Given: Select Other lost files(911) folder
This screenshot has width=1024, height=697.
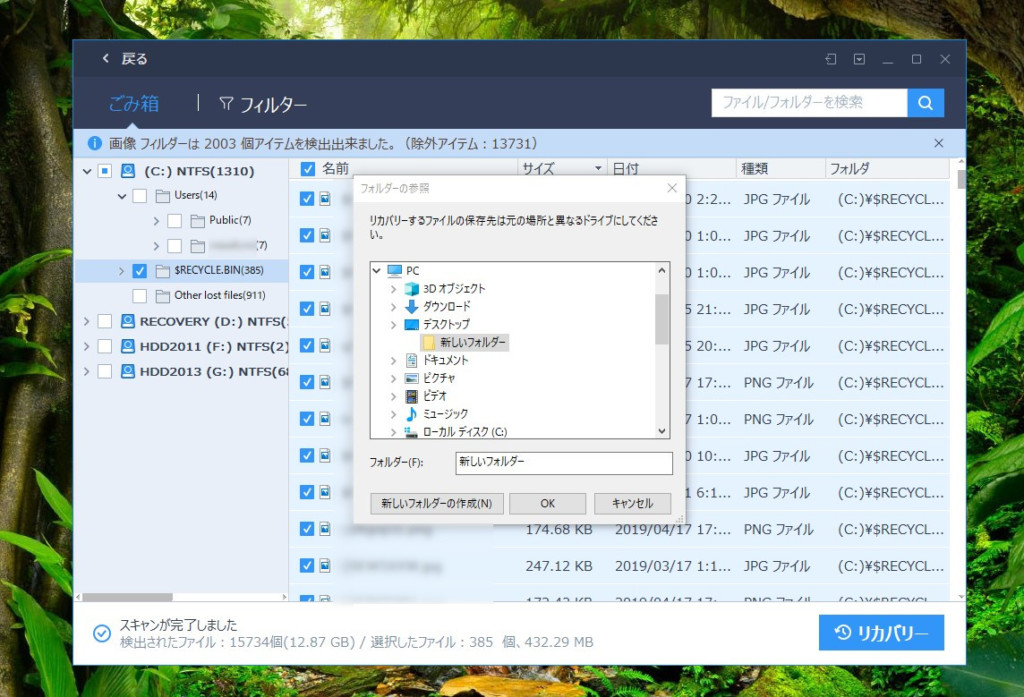Looking at the screenshot, I should tap(219, 295).
